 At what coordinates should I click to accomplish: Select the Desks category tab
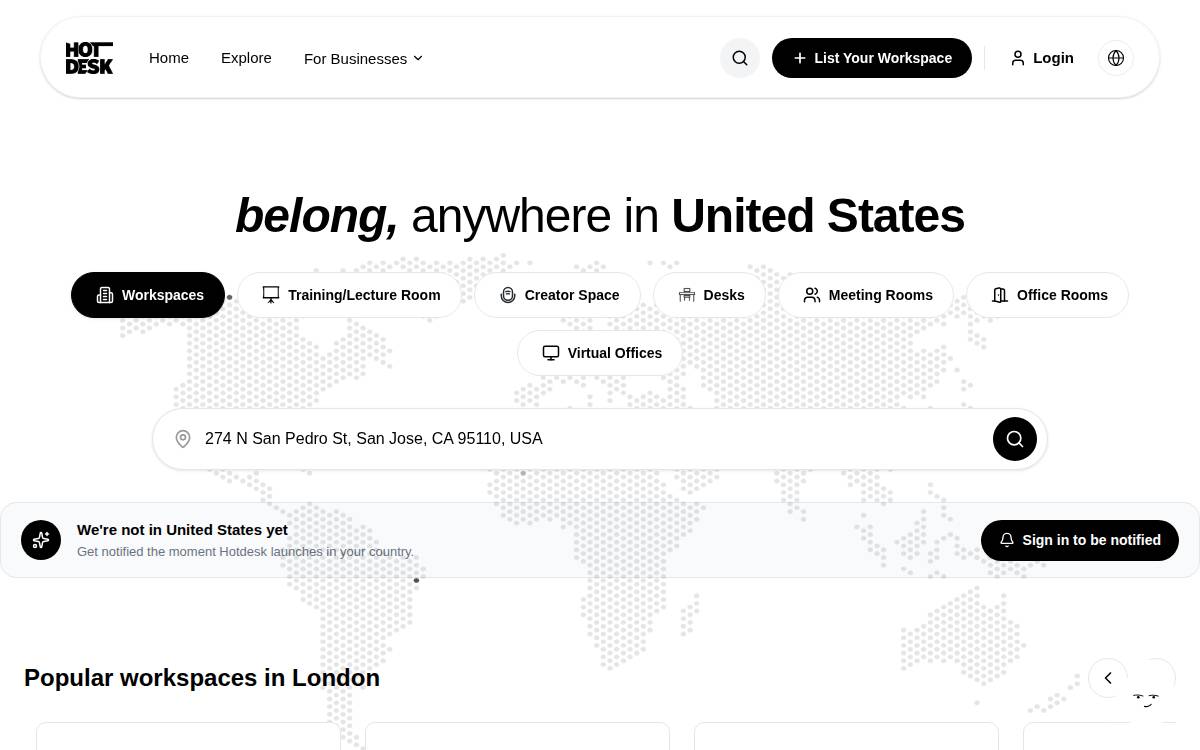point(710,295)
